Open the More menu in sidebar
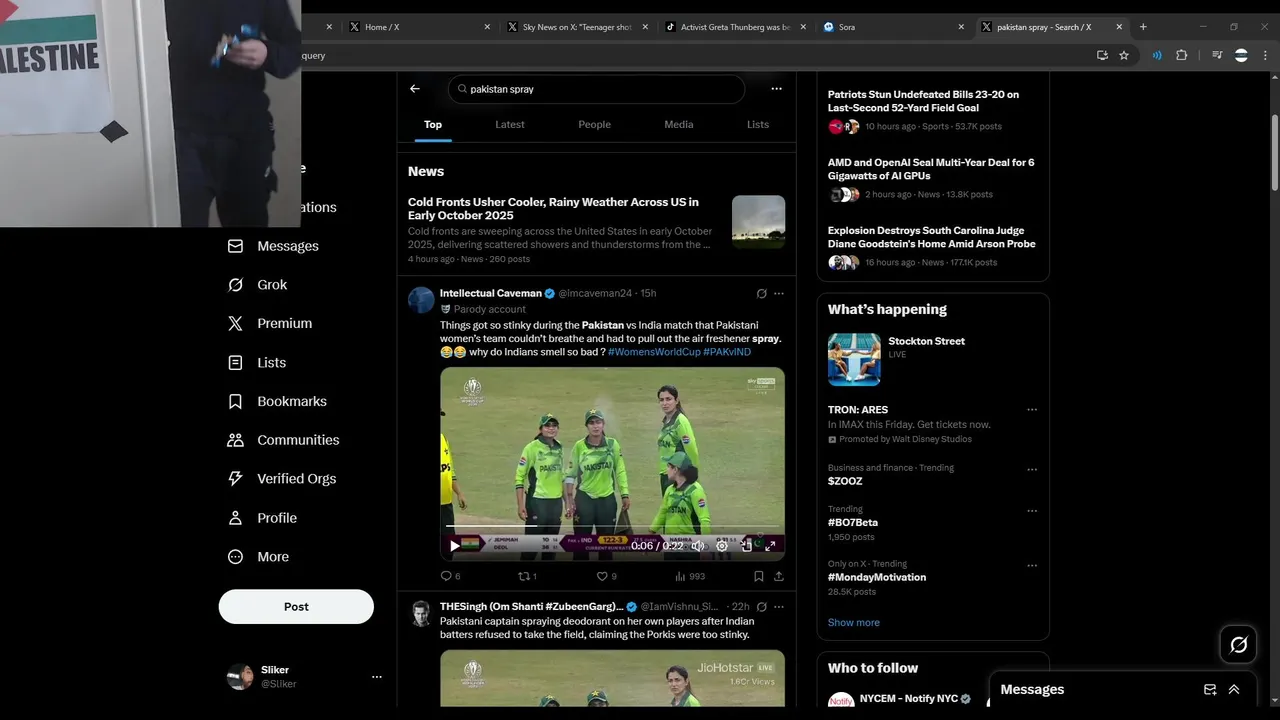The width and height of the screenshot is (1280, 720). click(x=258, y=557)
